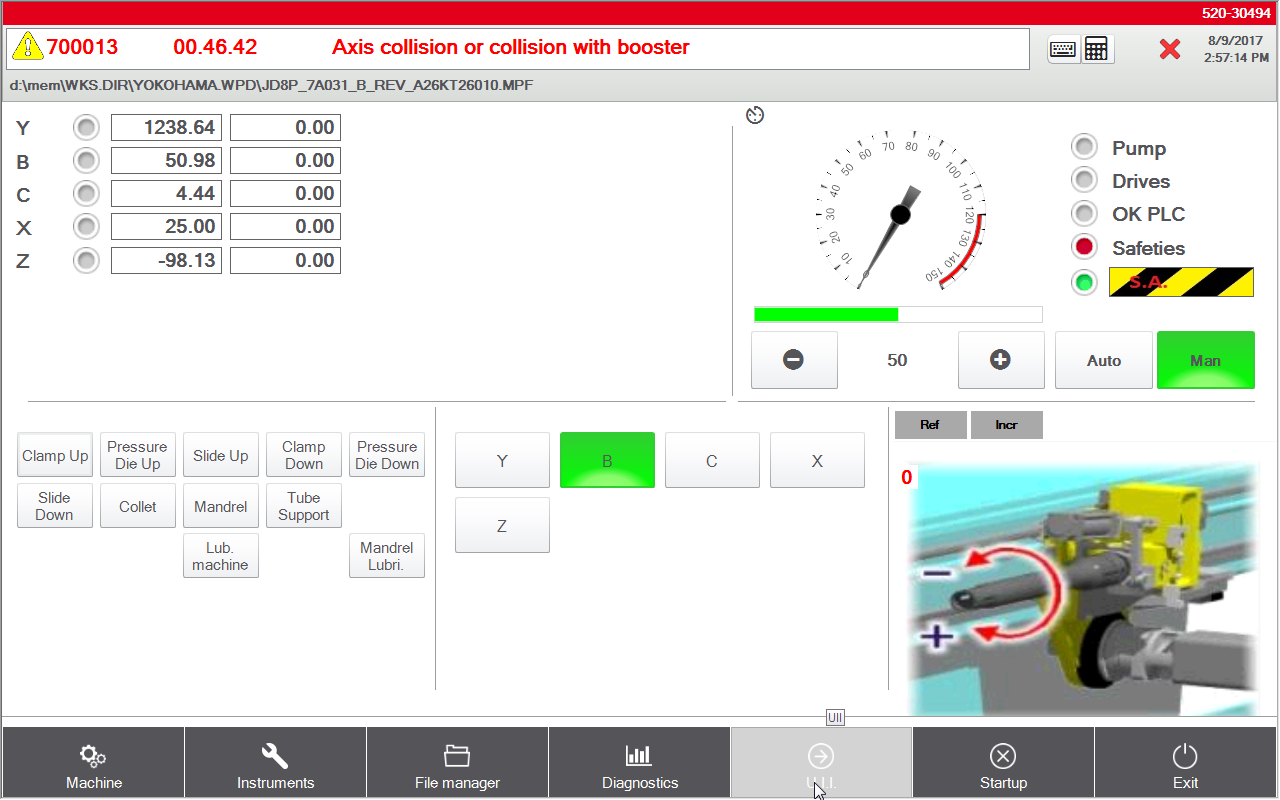Open the calculator icon
Screen dimensions: 1280x800
click(1097, 49)
